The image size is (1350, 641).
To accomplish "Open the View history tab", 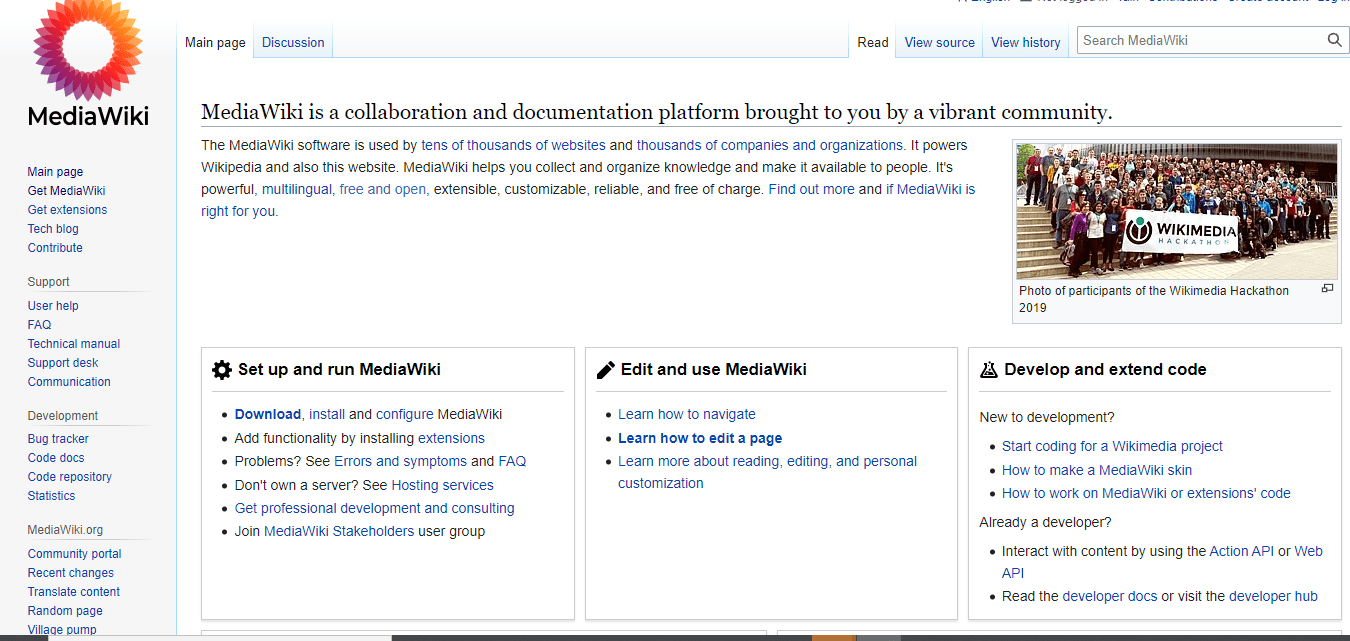I will (x=1026, y=42).
